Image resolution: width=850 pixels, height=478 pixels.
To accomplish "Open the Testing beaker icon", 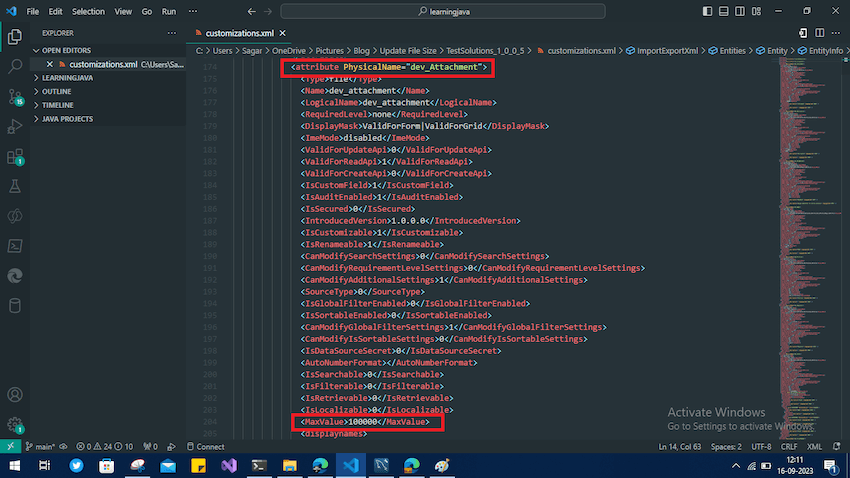I will coord(15,186).
